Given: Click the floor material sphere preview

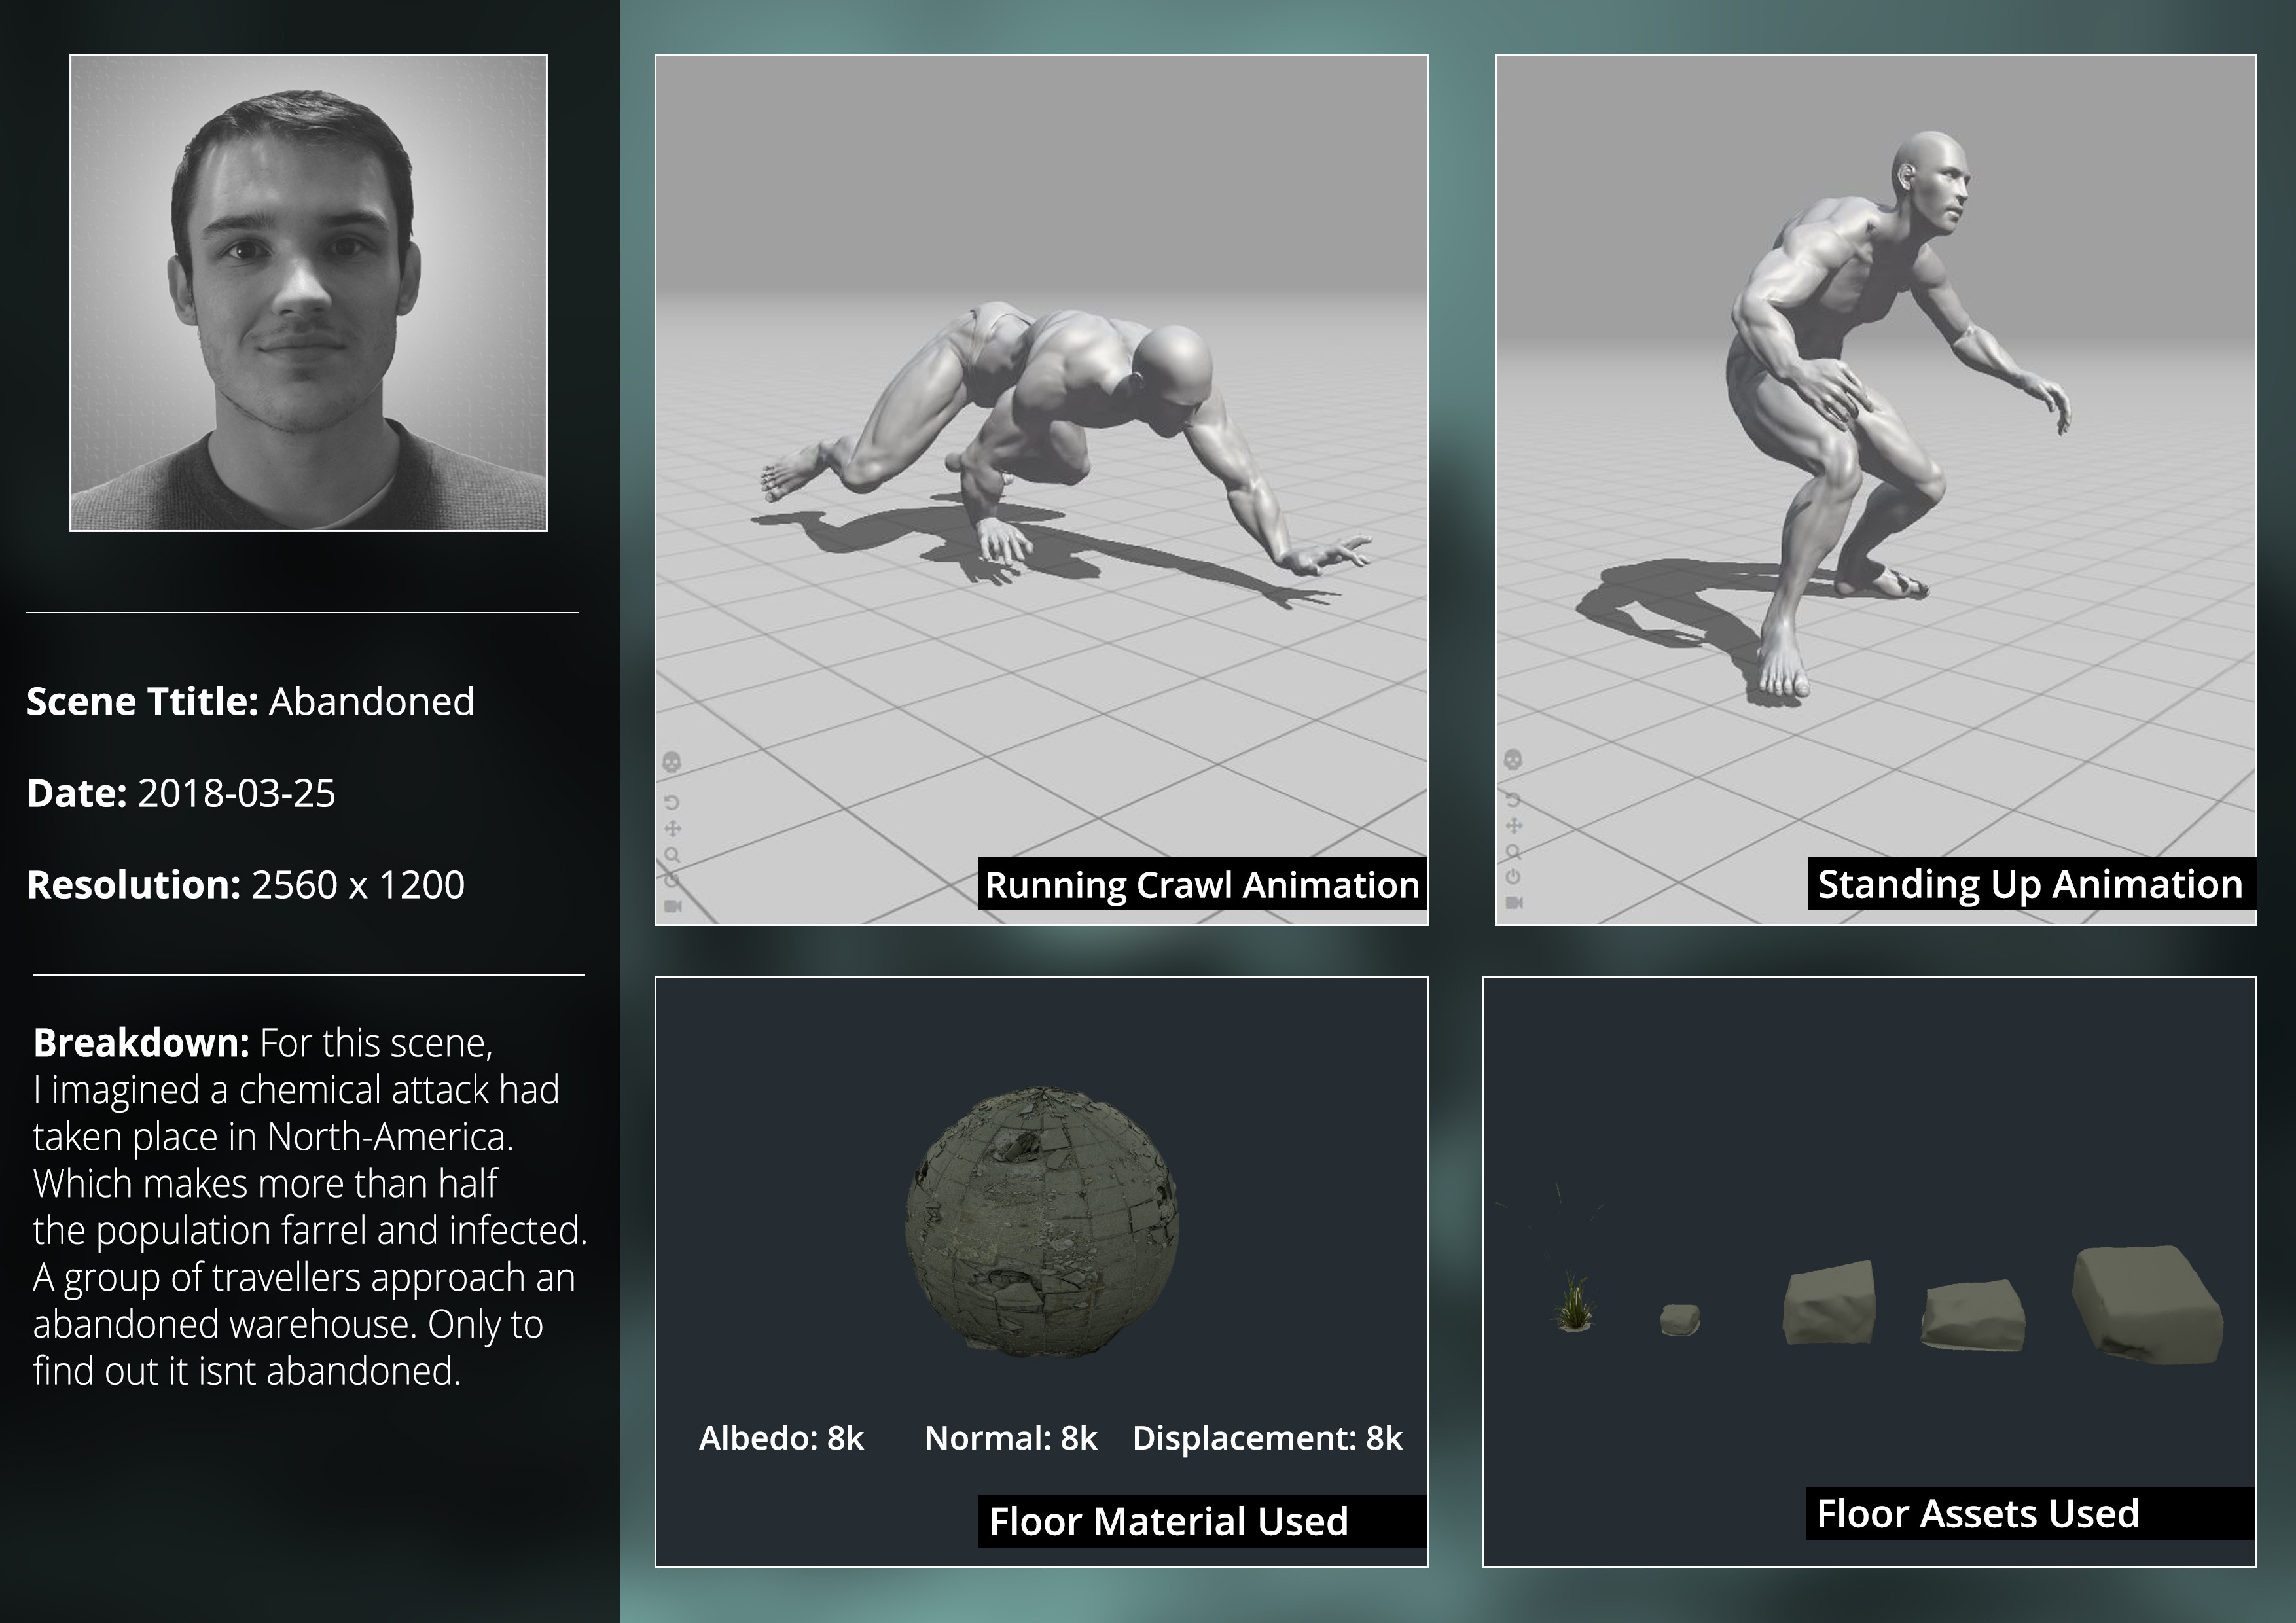Looking at the screenshot, I should tap(1041, 1223).
